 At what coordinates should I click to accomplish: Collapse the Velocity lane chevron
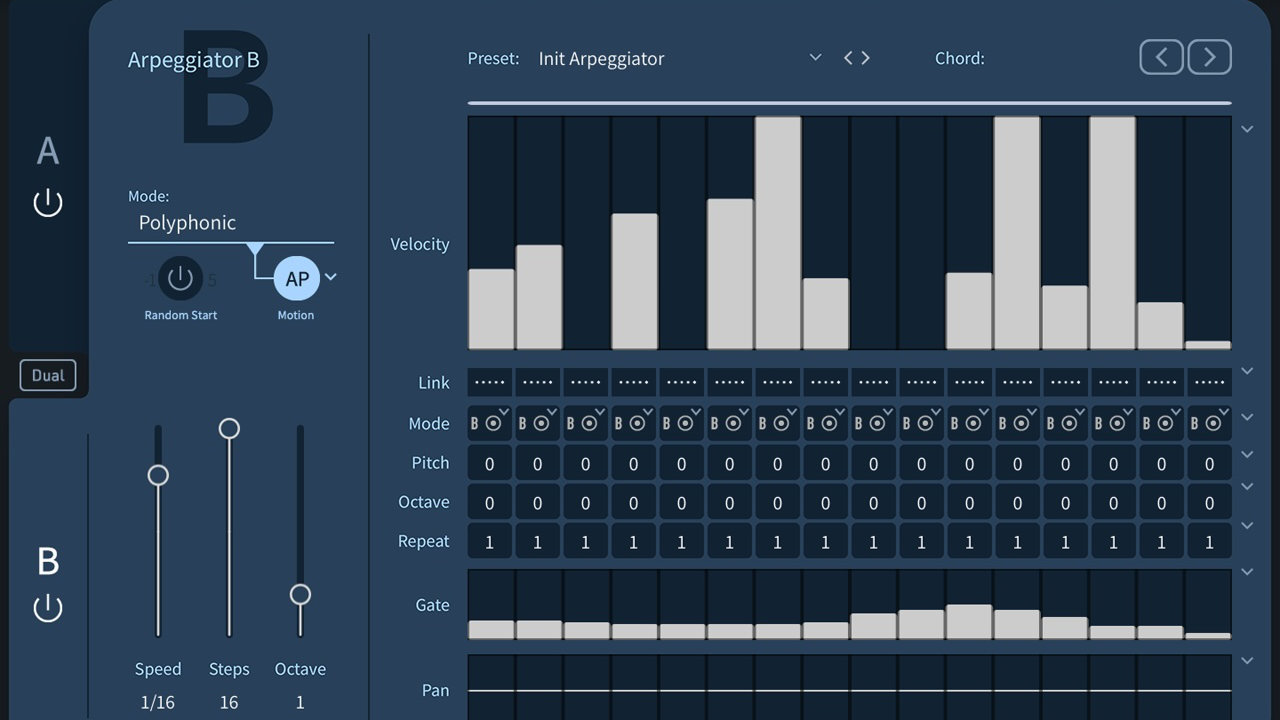pyautogui.click(x=1247, y=129)
